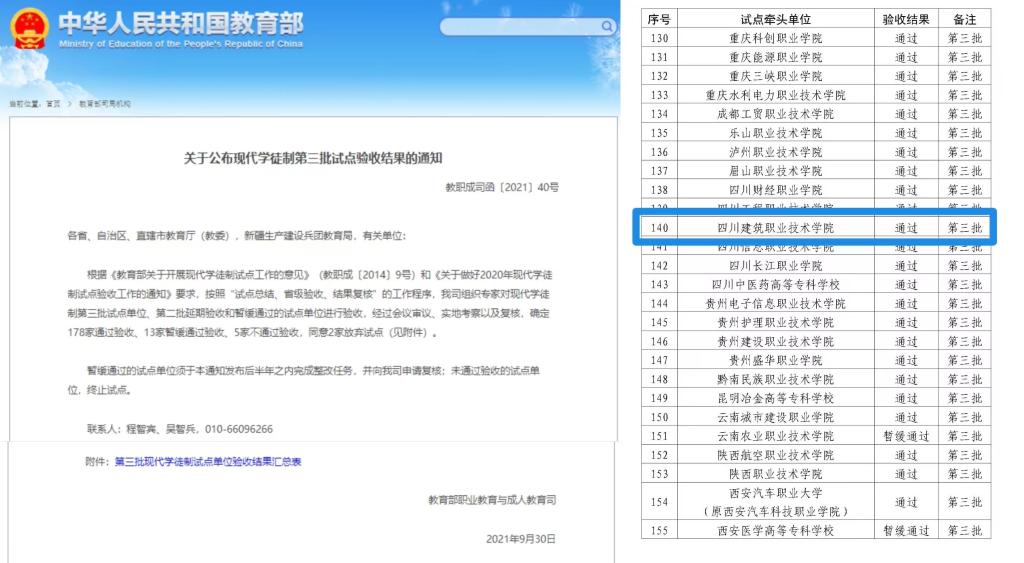The width and height of the screenshot is (1024, 563).
Task: Click 通过 result in the 四川建筑职业技术学院 row
Action: click(906, 228)
